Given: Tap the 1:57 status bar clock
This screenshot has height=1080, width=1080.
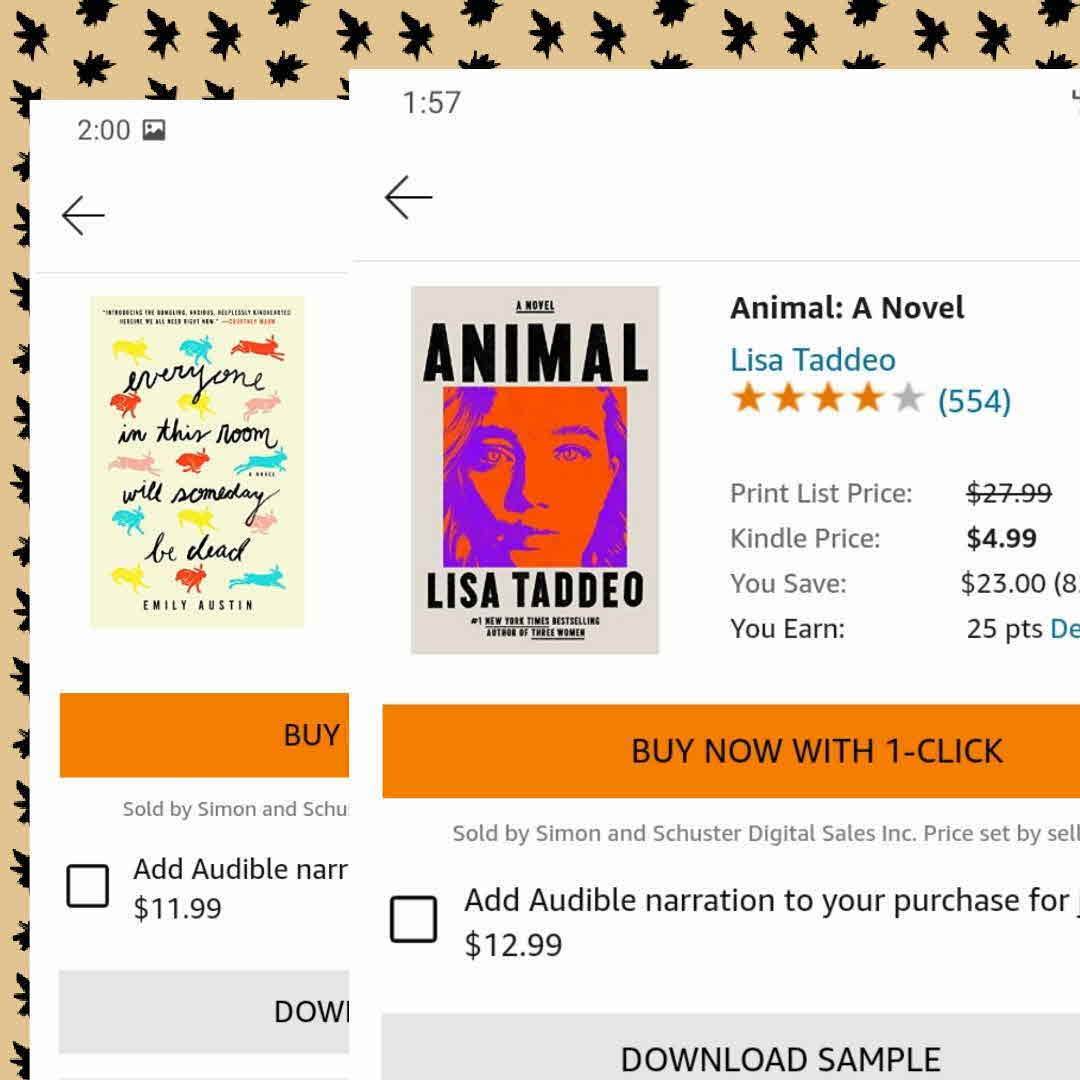Looking at the screenshot, I should point(431,102).
